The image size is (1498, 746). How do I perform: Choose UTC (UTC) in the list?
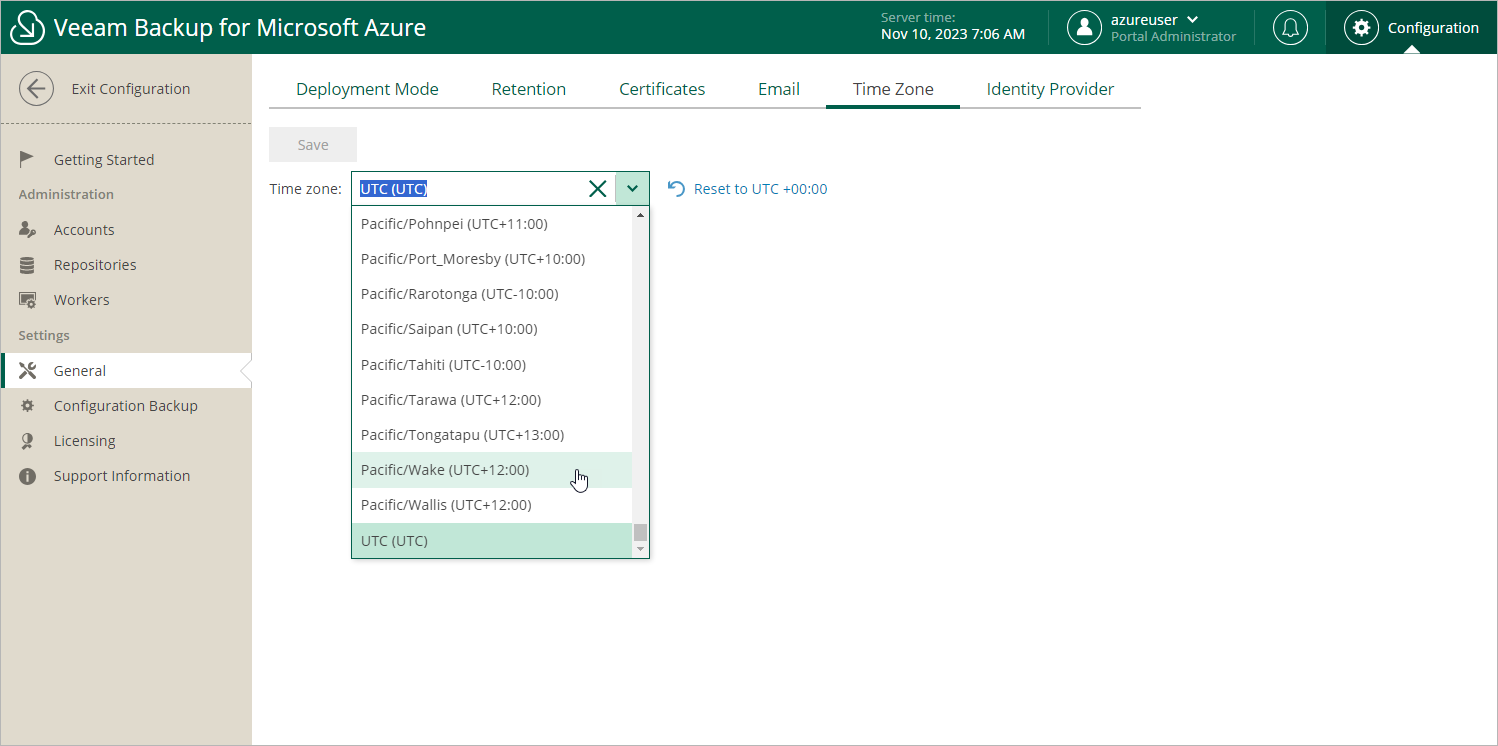pyautogui.click(x=492, y=541)
